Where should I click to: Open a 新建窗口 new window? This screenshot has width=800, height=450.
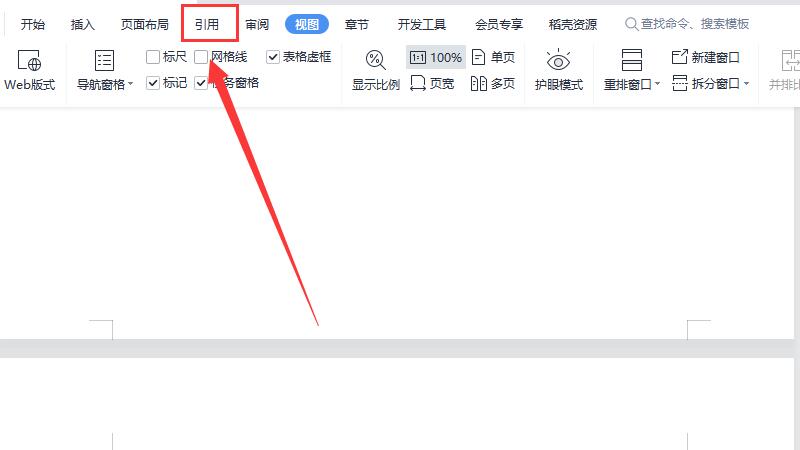pos(706,57)
